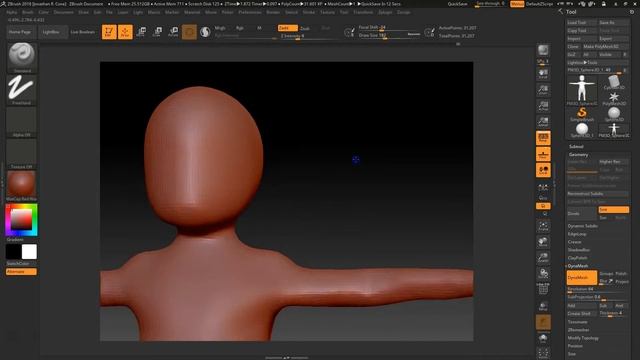Image resolution: width=640 pixels, height=360 pixels.
Task: Open the Standard brush selector
Action: coord(22,58)
